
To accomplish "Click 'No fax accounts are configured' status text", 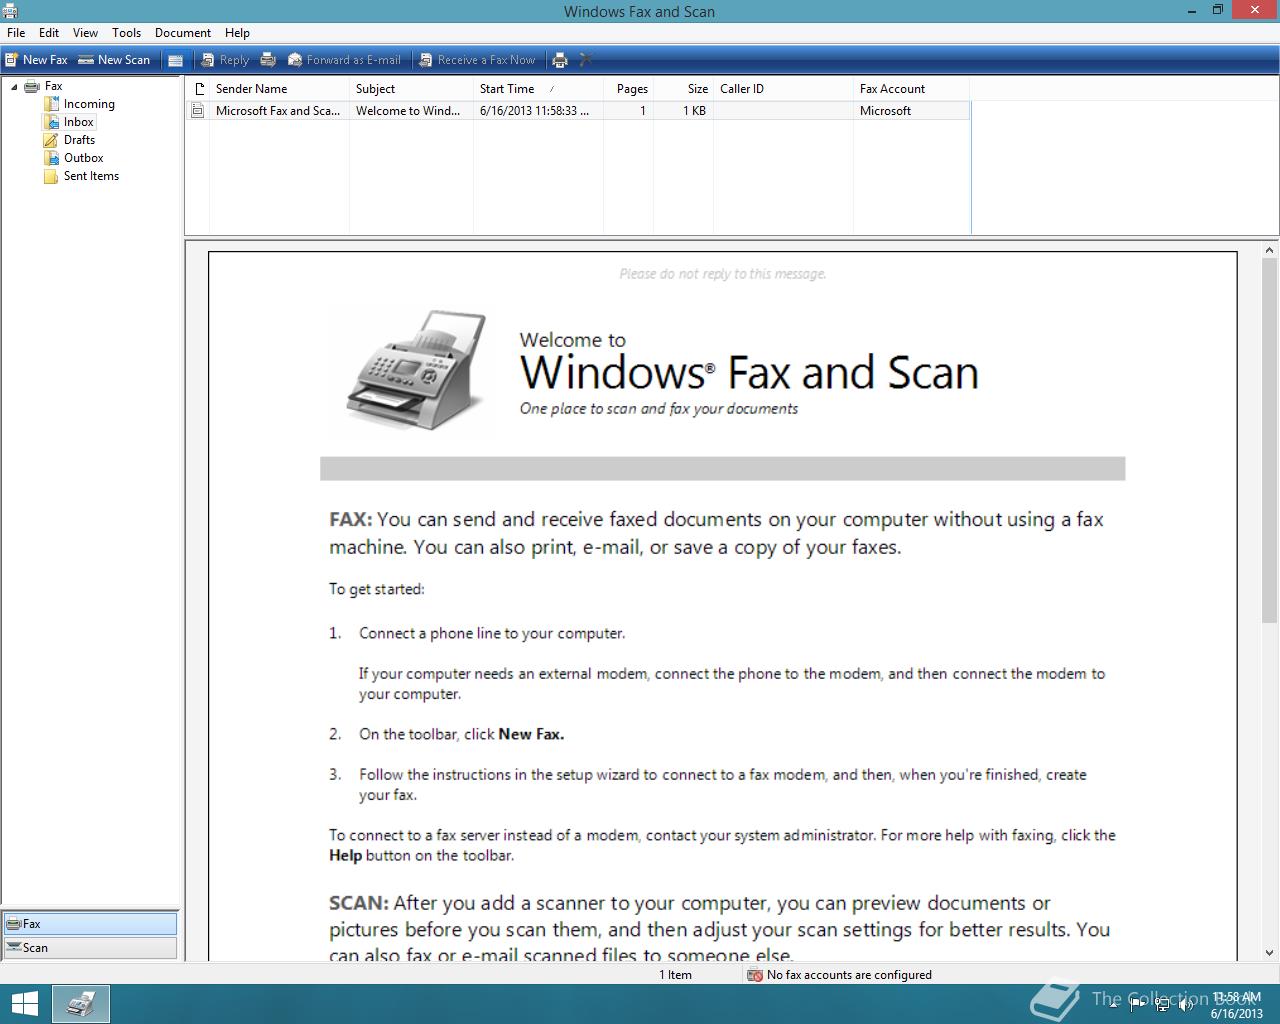I will (849, 975).
